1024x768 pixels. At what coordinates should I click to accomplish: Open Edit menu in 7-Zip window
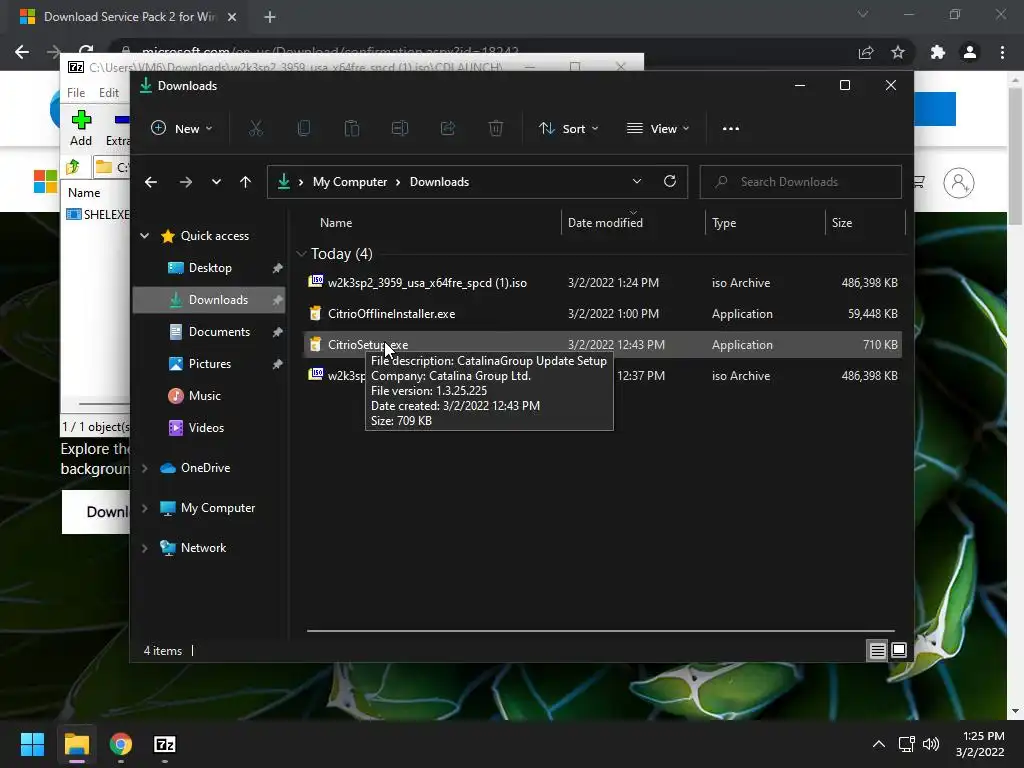pos(109,93)
